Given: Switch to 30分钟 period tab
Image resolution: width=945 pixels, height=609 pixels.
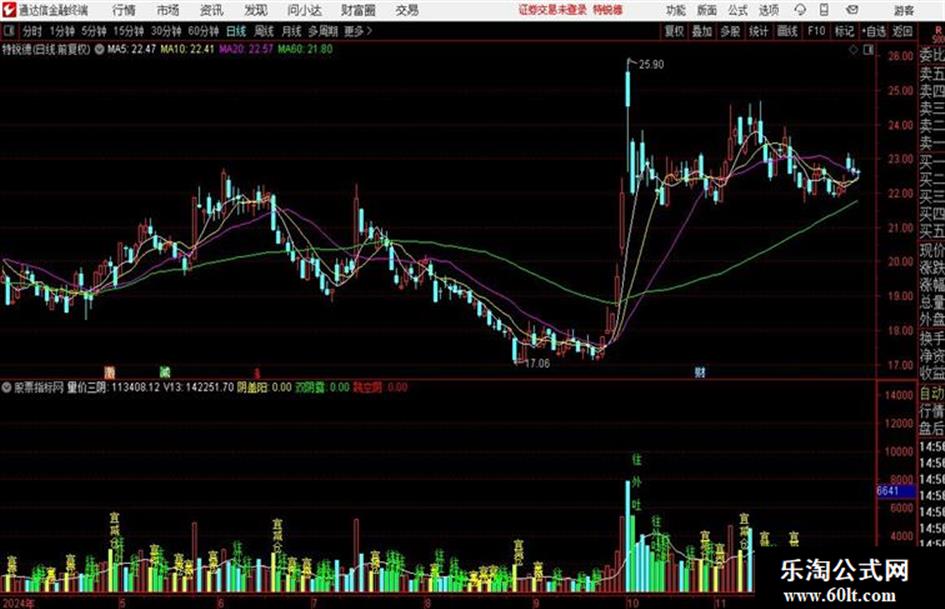Looking at the screenshot, I should pyautogui.click(x=166, y=31).
